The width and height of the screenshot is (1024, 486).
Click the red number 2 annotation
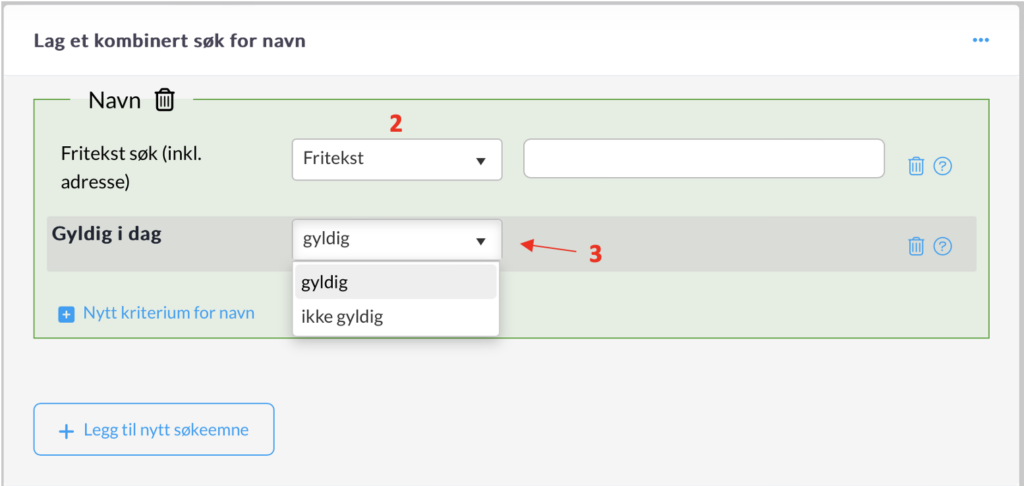pos(396,125)
